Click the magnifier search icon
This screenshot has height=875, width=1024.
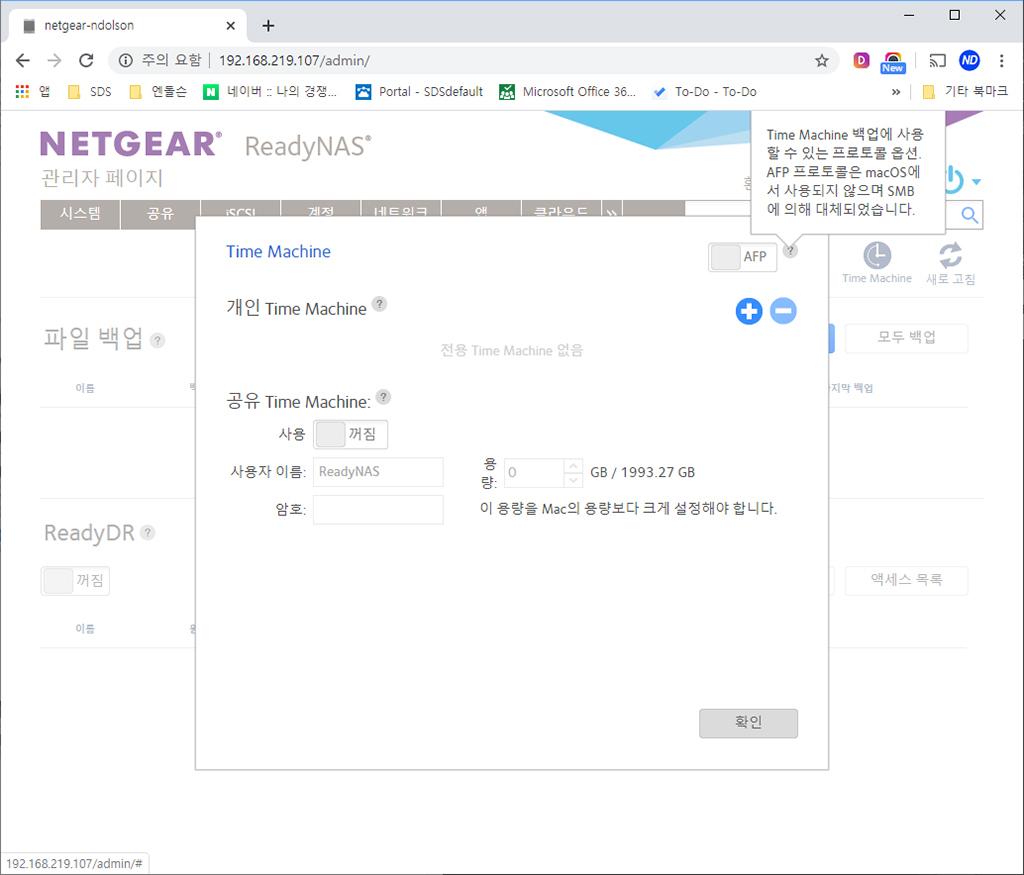969,215
